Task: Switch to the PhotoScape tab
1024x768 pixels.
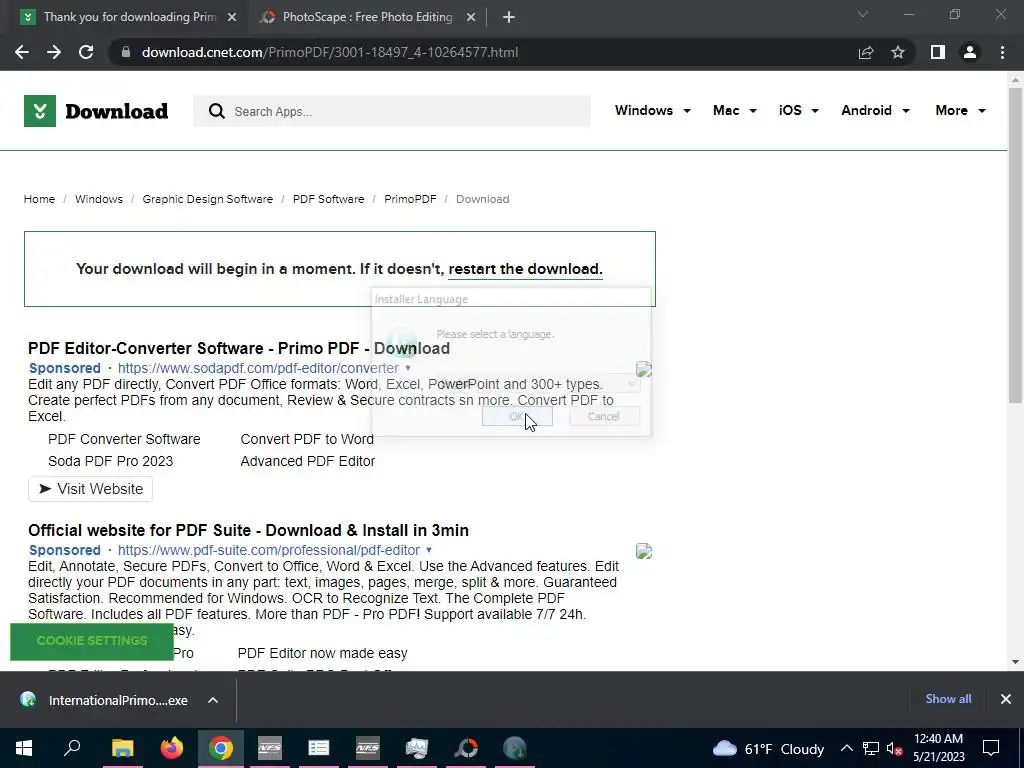Action: [367, 17]
